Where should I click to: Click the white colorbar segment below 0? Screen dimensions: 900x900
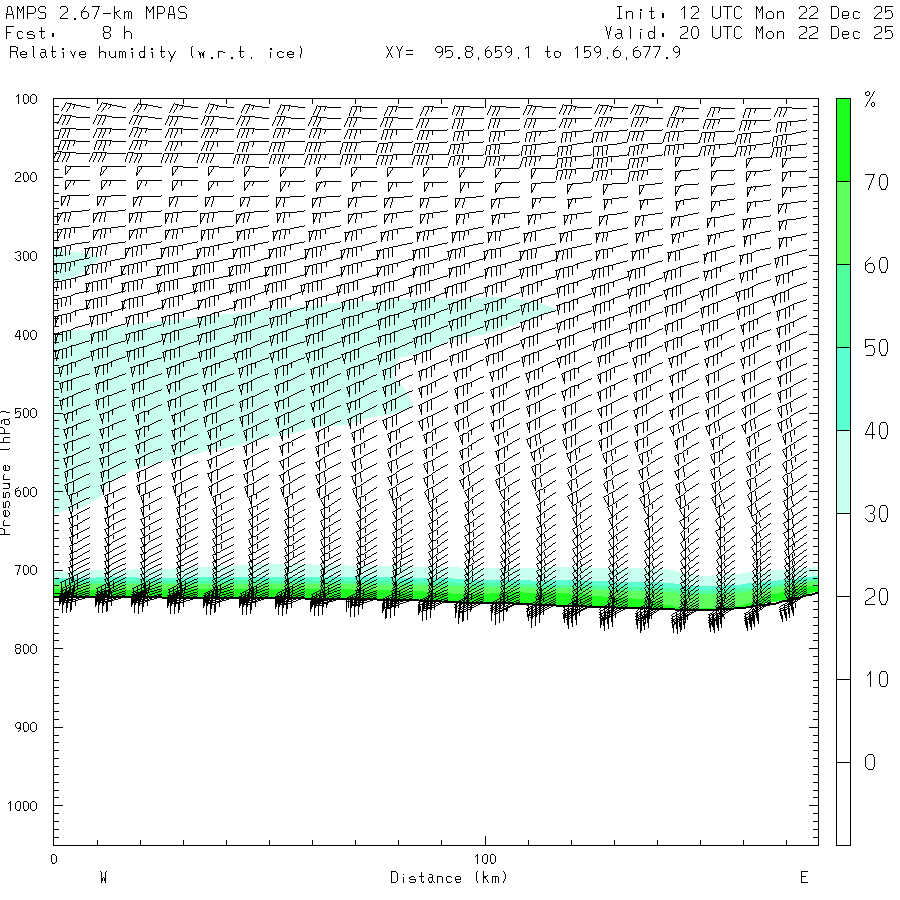(843, 804)
